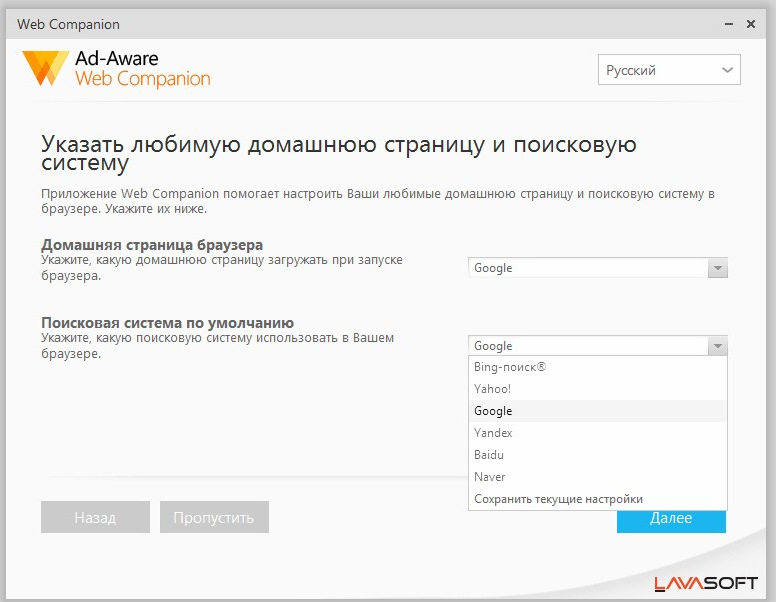Minimize the Web Companion window

pyautogui.click(x=729, y=24)
